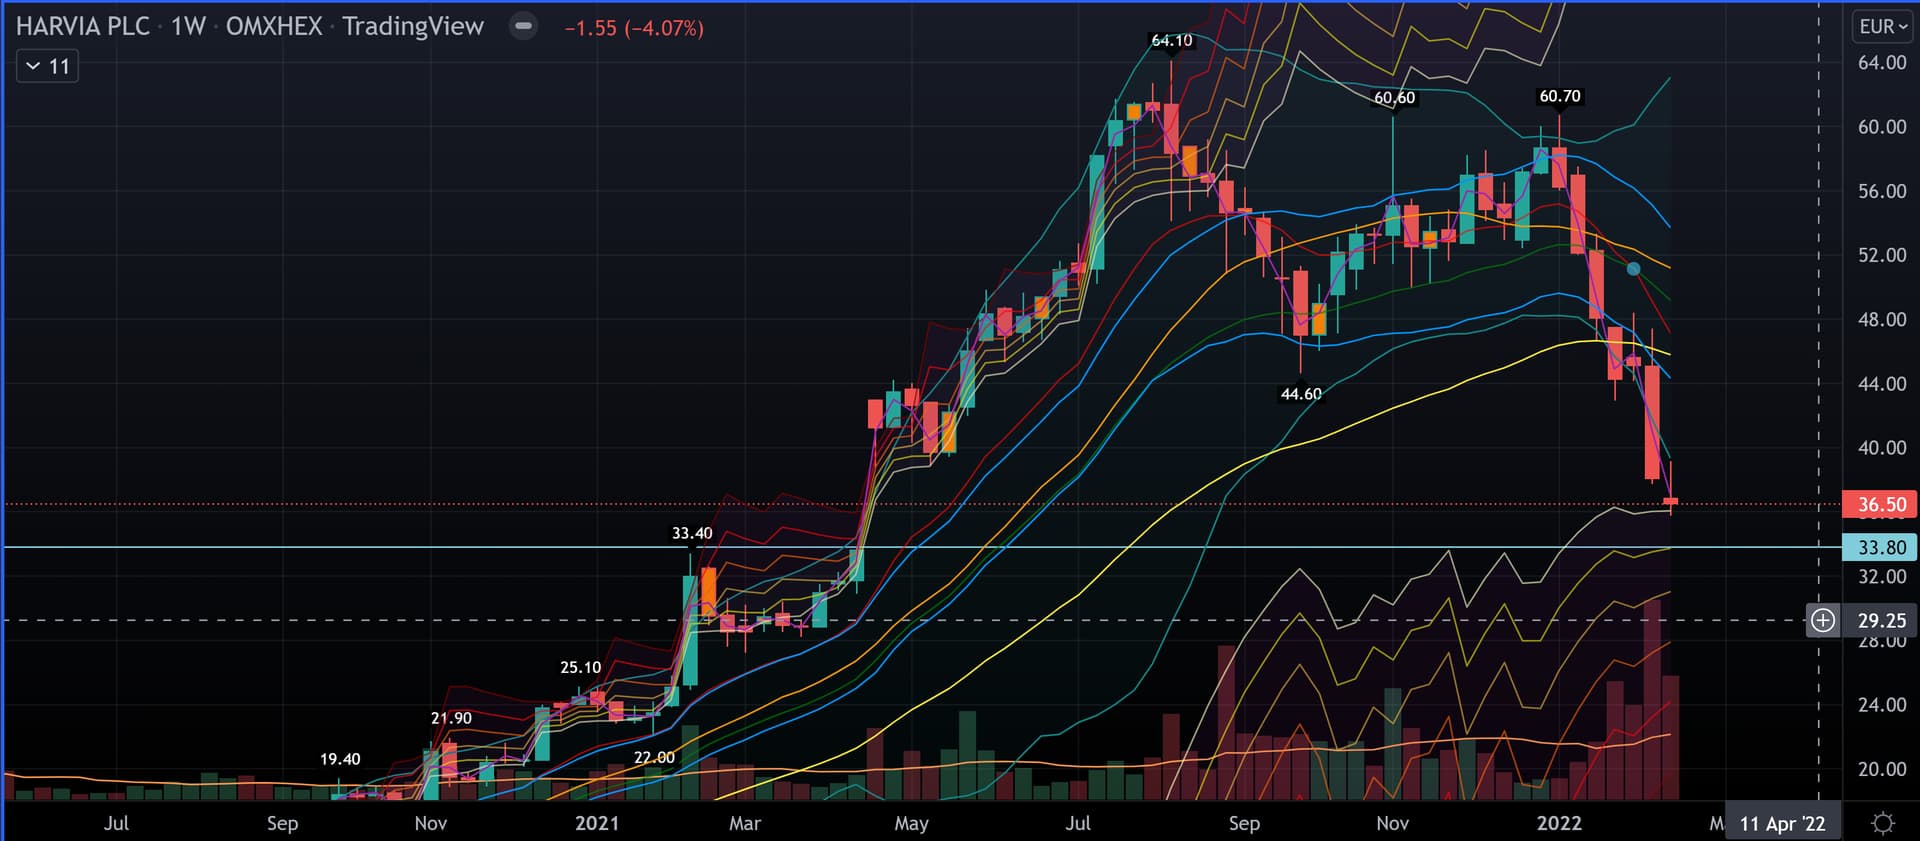Click the HARVIA PLC symbol title
This screenshot has width=1920, height=841.
(x=82, y=27)
